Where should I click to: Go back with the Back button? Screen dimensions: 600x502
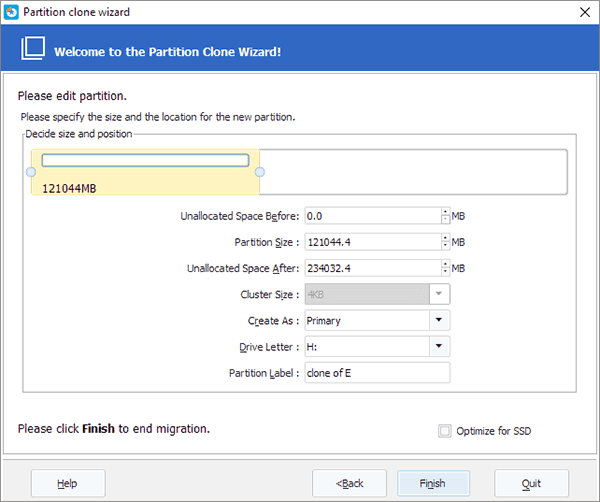click(x=350, y=483)
